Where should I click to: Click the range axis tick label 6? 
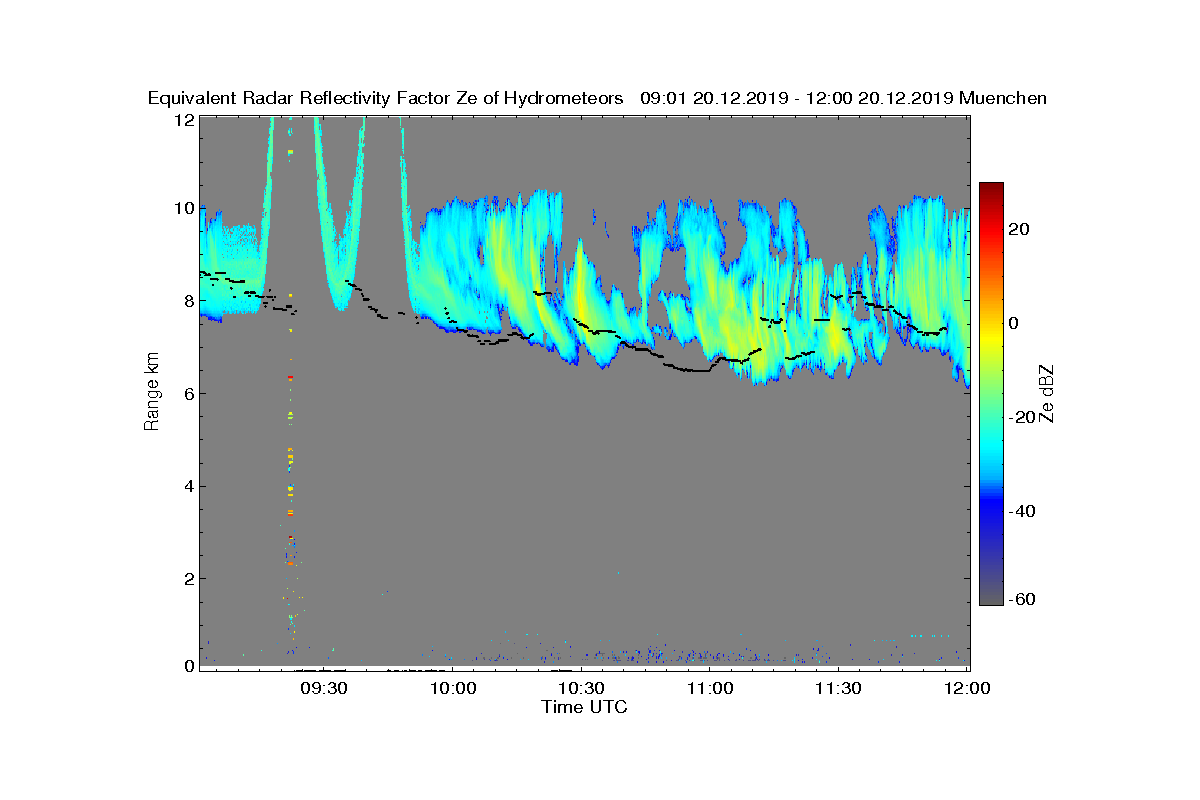(188, 394)
